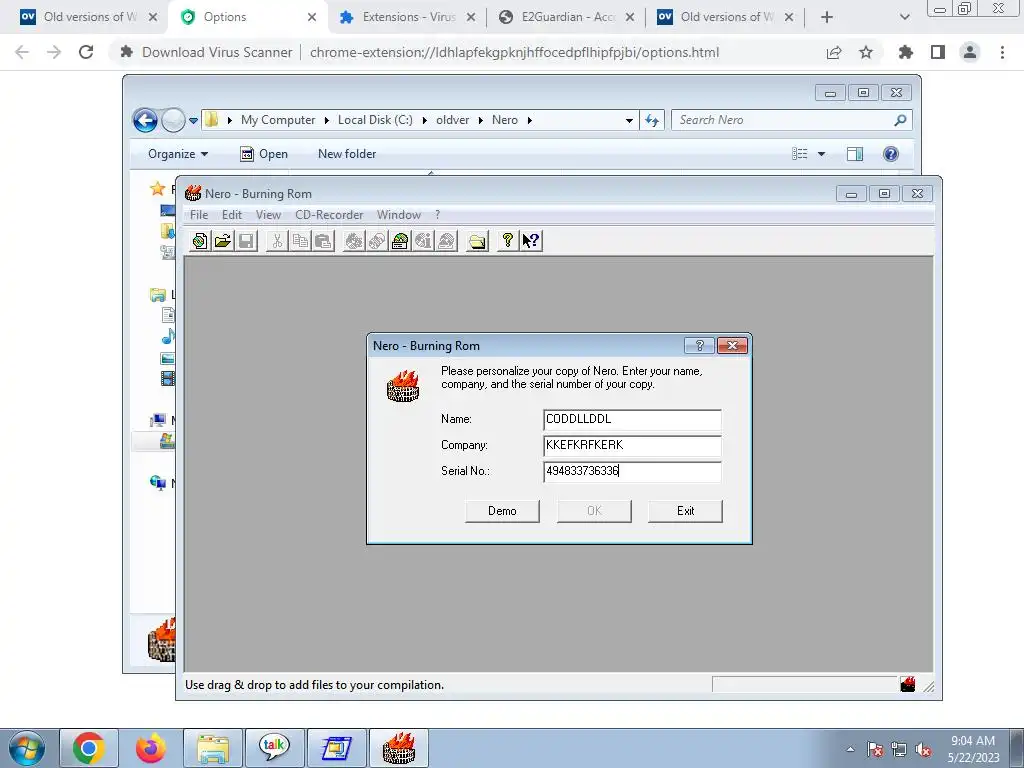Click the Chrome address bar URL
This screenshot has width=1024, height=768.
pyautogui.click(x=515, y=52)
